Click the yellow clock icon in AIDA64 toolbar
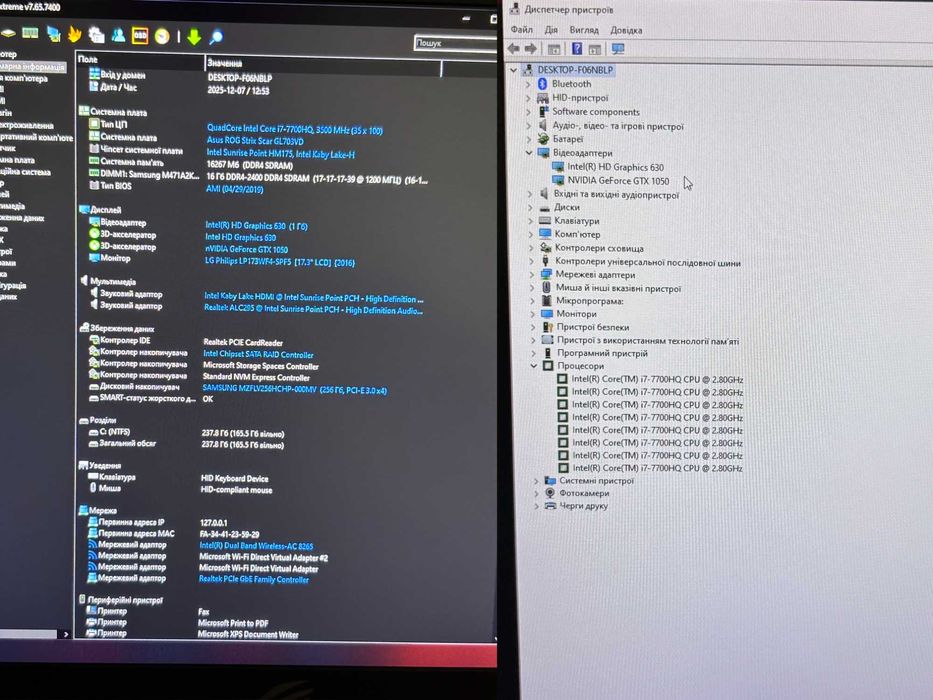933x700 pixels. (x=162, y=36)
